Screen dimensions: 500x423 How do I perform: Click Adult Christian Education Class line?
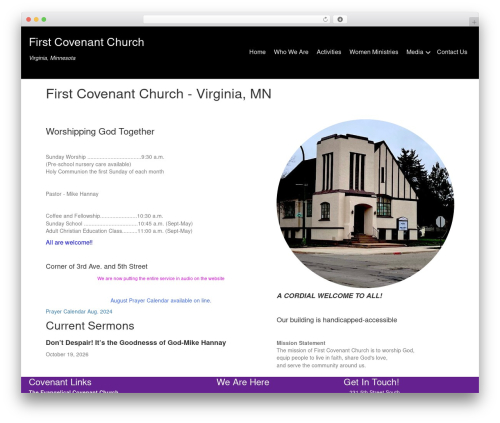(119, 231)
